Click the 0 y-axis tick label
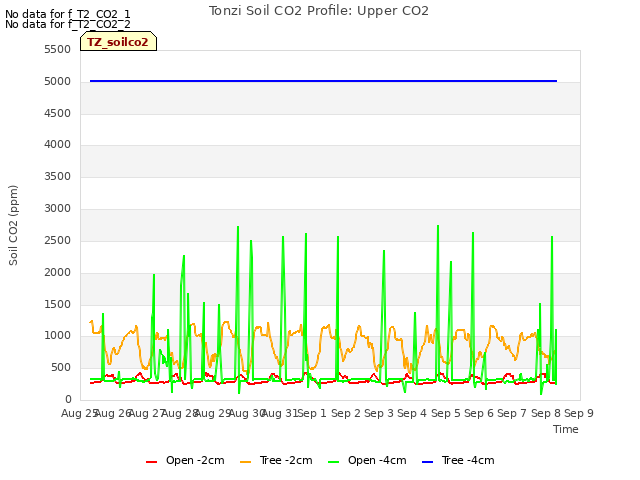640x480 pixels. (x=68, y=399)
